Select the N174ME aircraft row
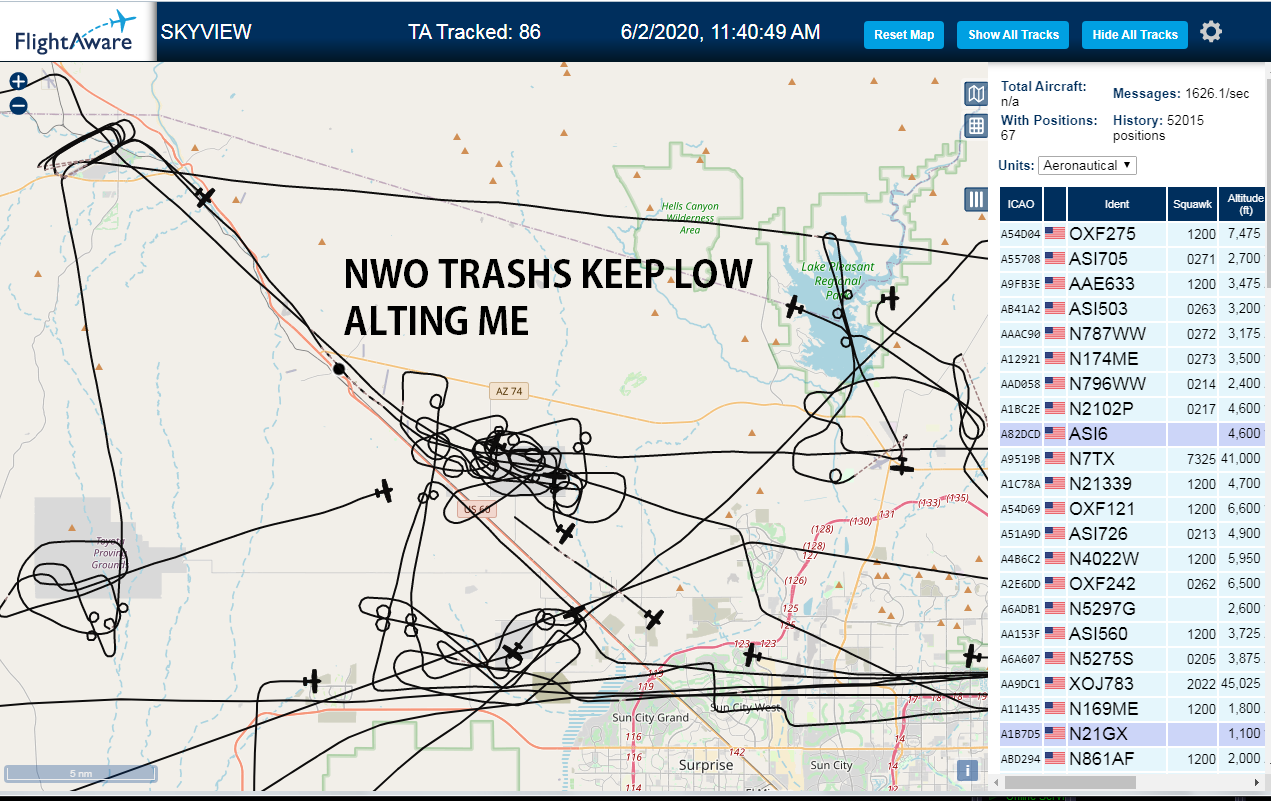 [1133, 359]
